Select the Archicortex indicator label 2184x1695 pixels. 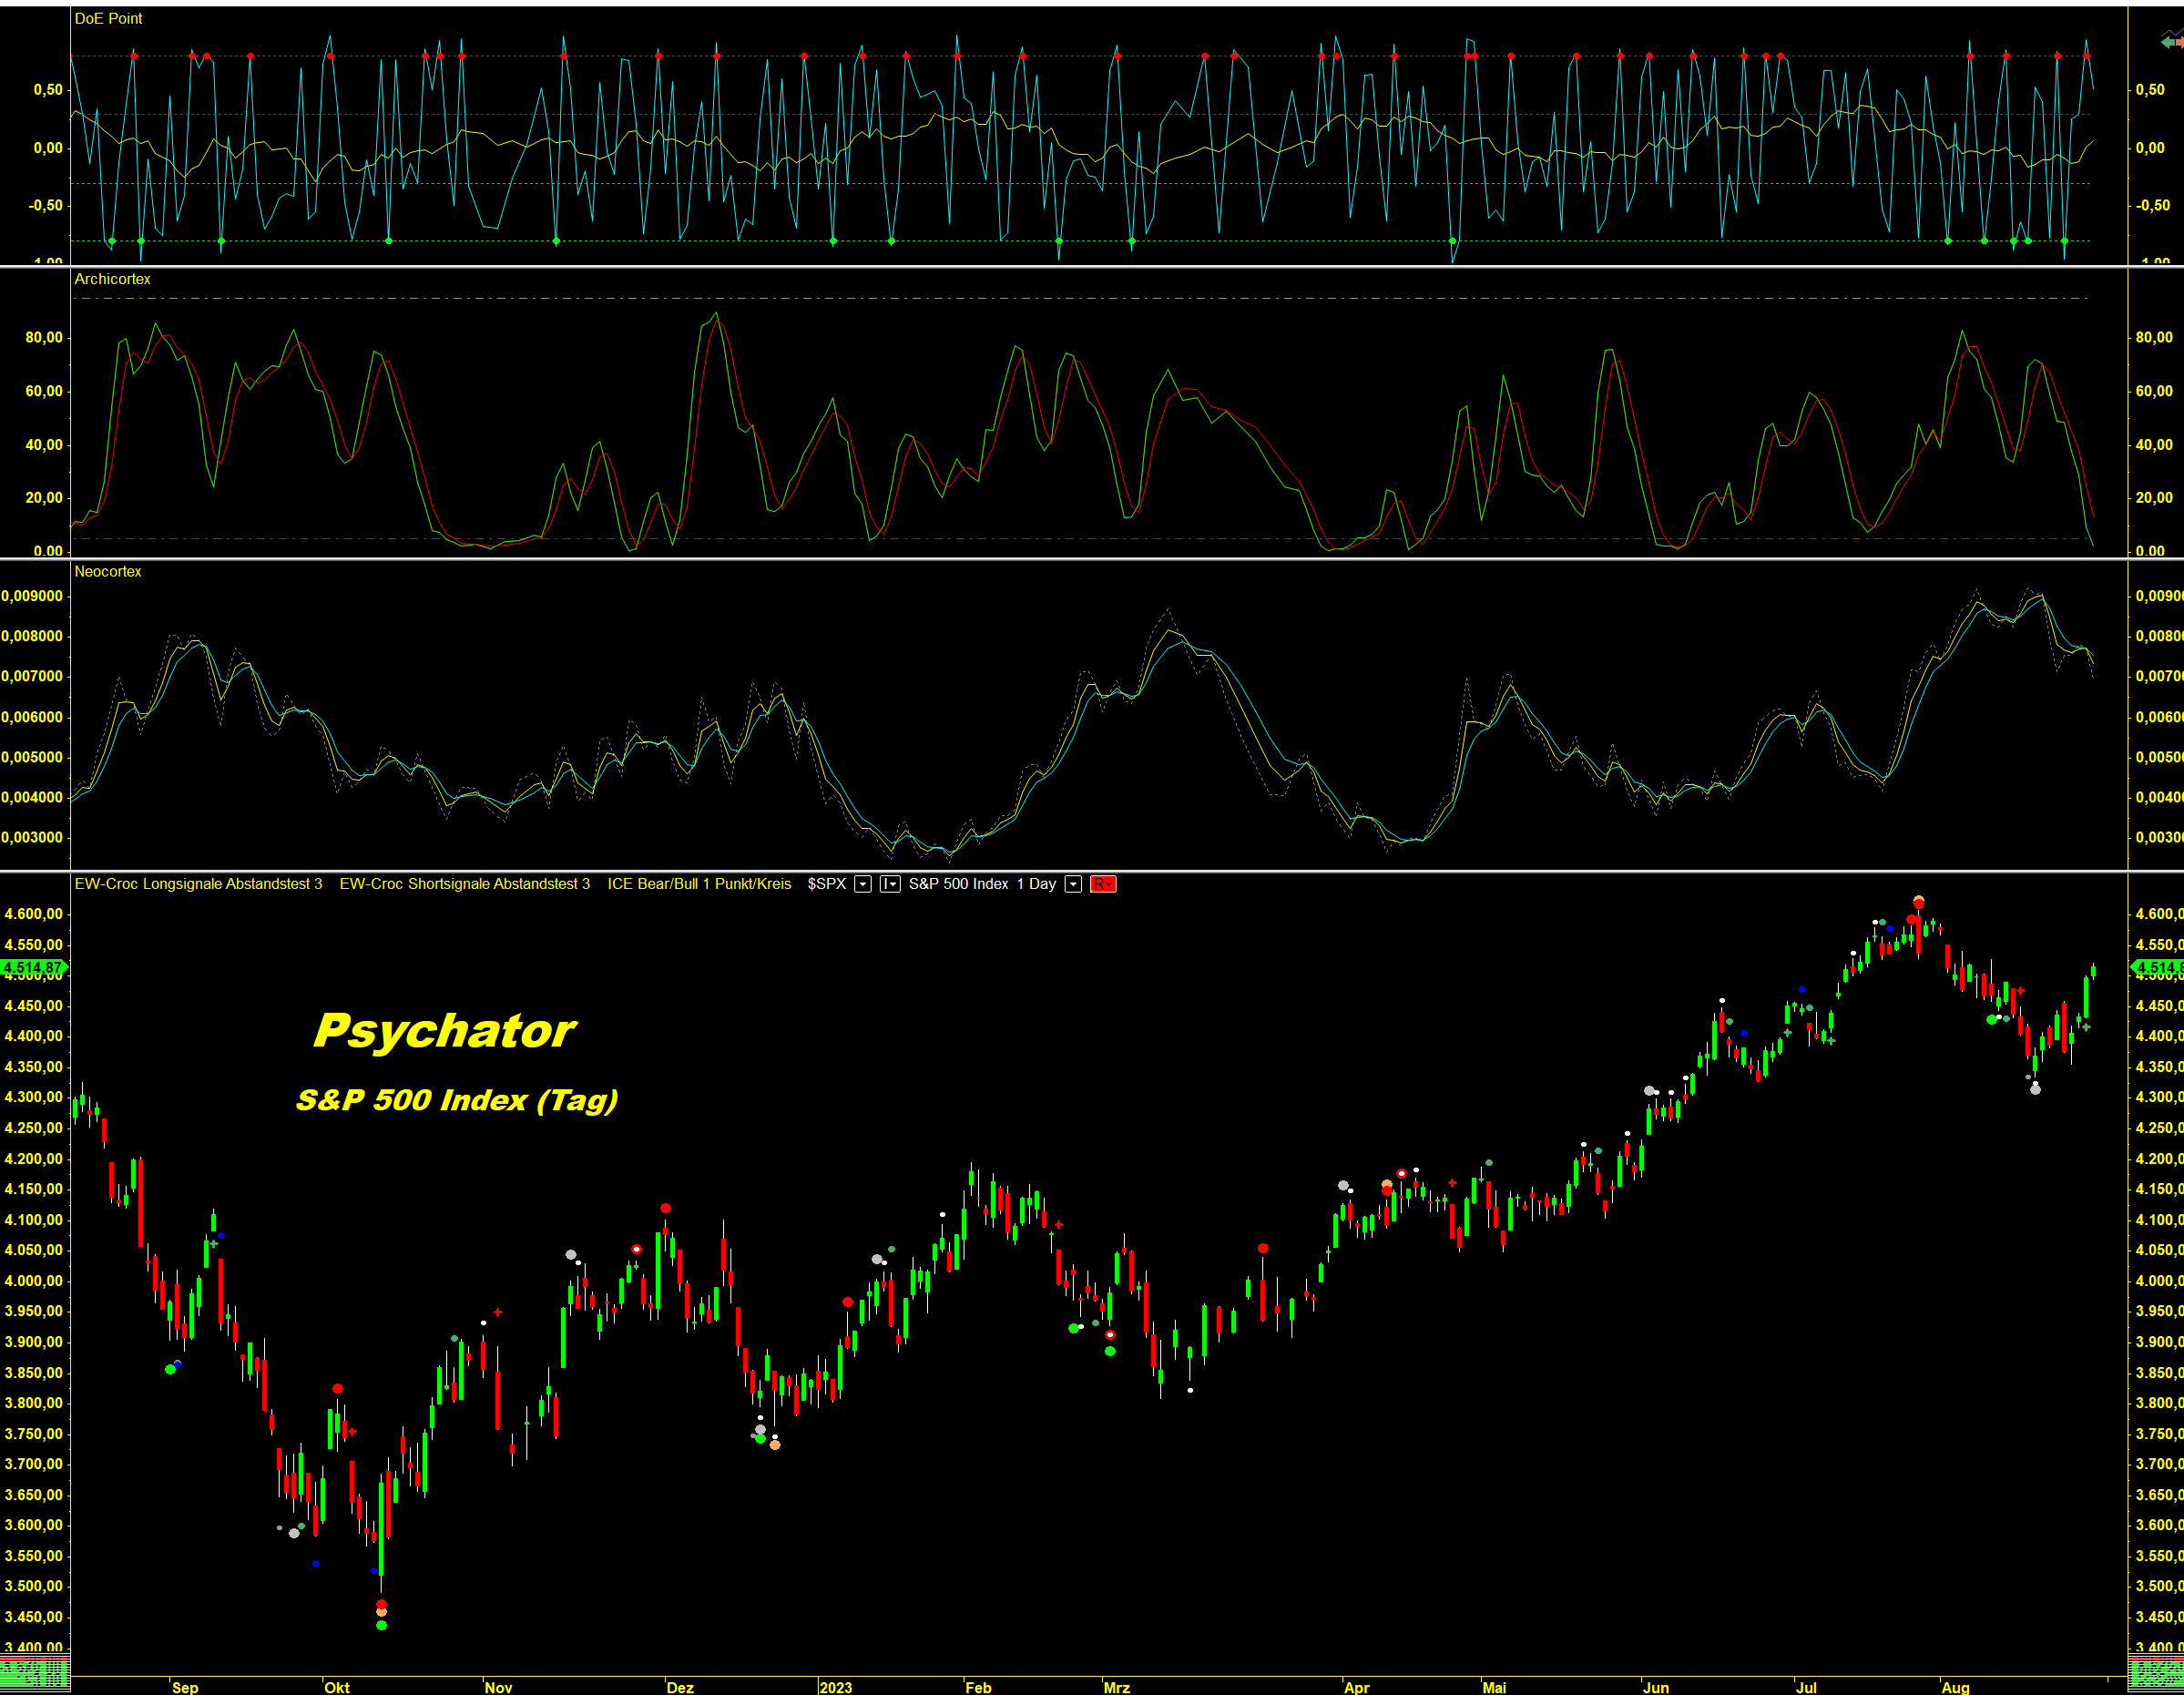(x=112, y=279)
